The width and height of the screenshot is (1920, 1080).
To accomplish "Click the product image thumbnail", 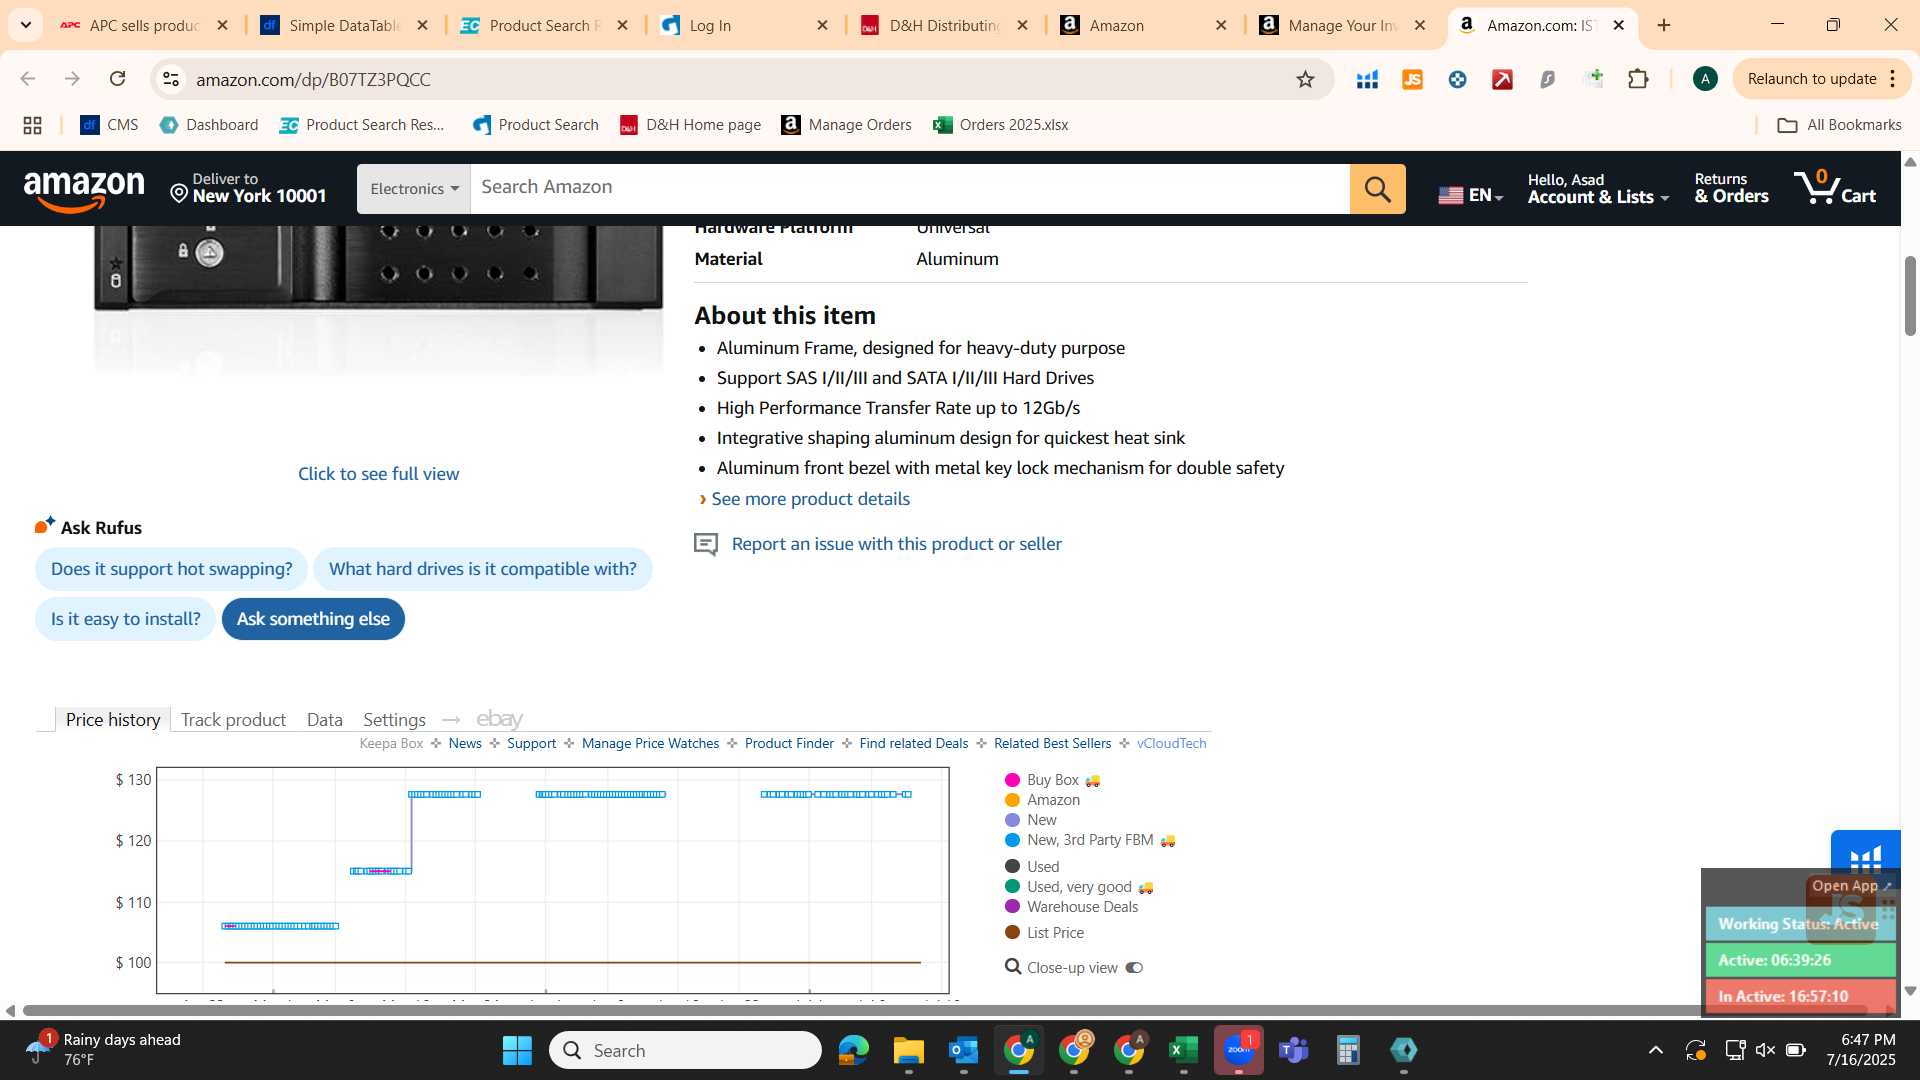I will click(378, 300).
